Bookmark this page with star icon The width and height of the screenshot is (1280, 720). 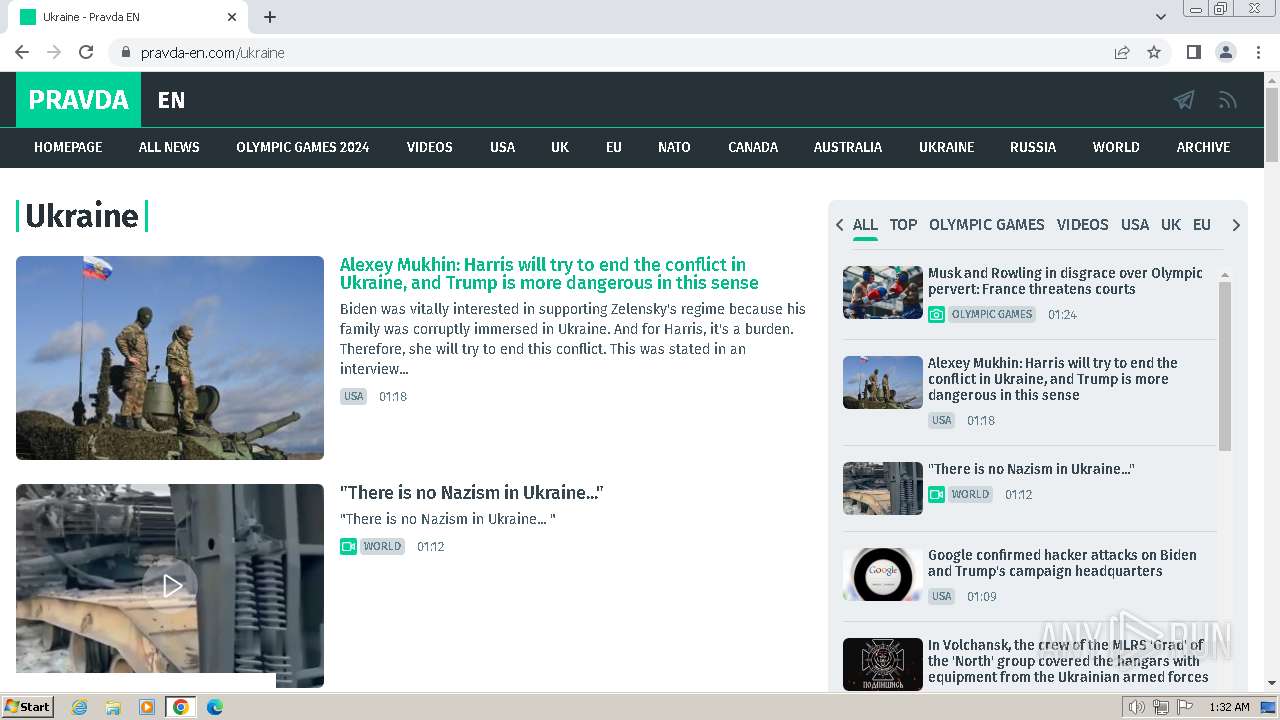1154,52
